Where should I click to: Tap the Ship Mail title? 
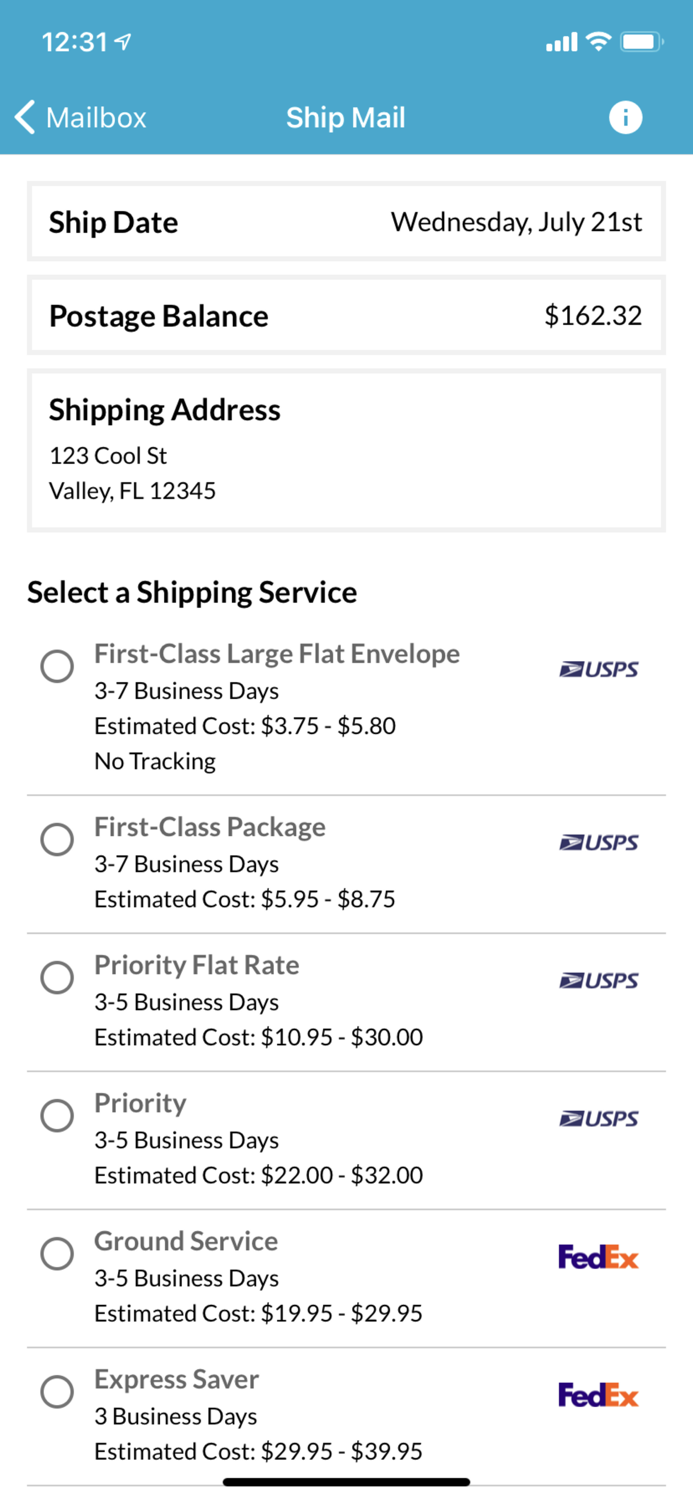pyautogui.click(x=346, y=117)
